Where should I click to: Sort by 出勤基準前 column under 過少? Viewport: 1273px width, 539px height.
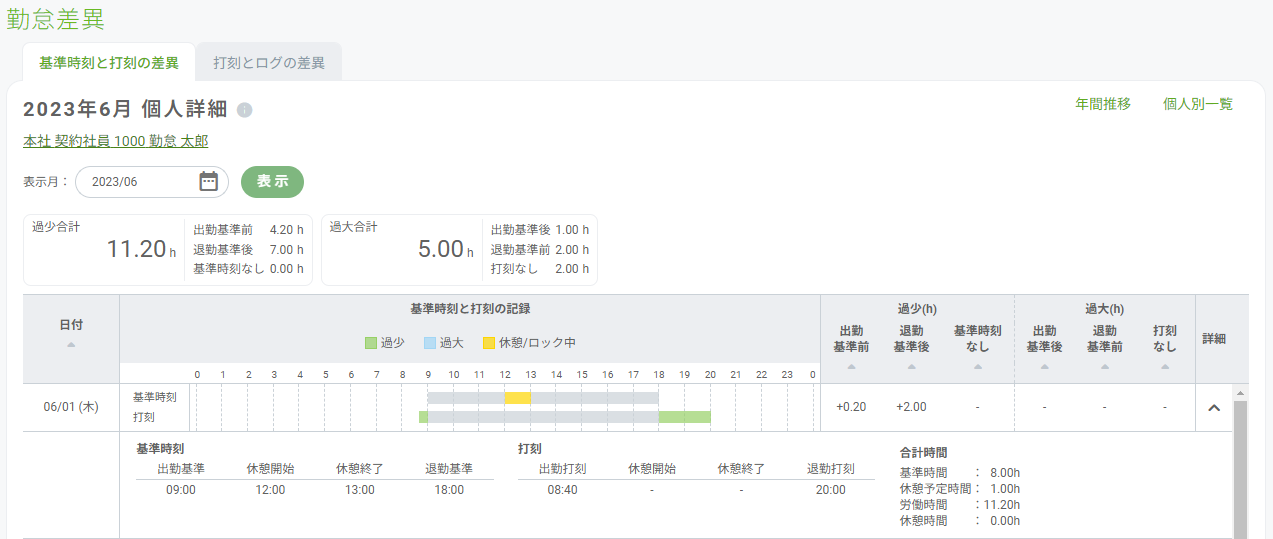[851, 367]
